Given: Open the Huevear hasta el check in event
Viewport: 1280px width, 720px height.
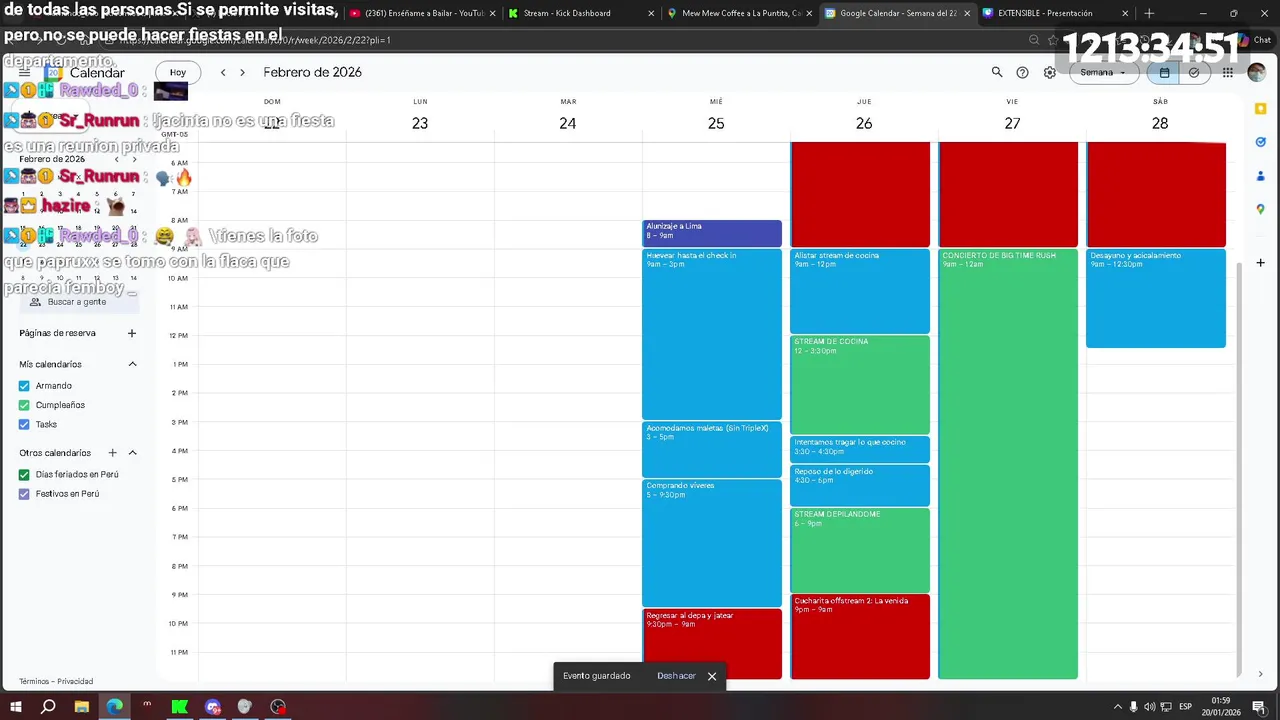Looking at the screenshot, I should [x=712, y=334].
